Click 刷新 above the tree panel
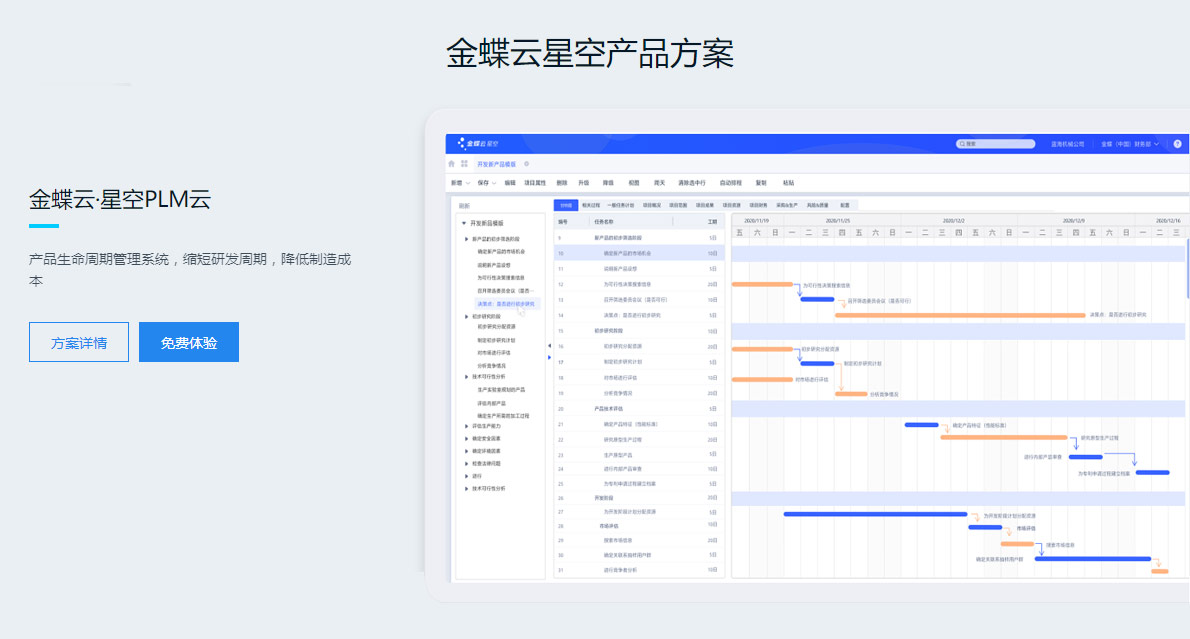 [464, 206]
